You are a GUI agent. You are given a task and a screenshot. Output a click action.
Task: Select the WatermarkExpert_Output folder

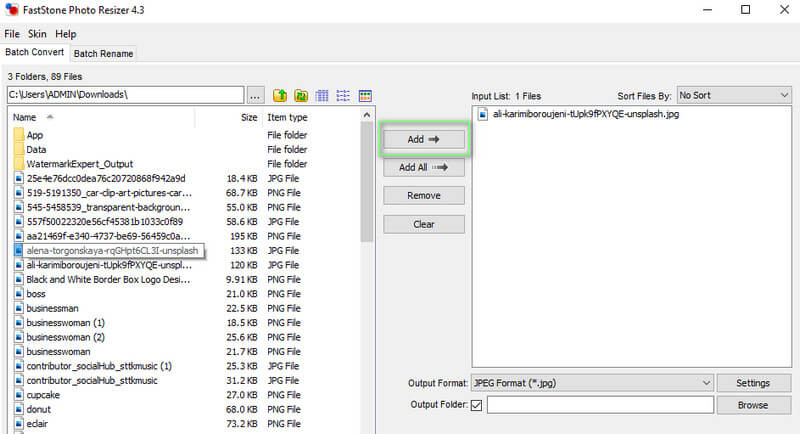[79, 163]
